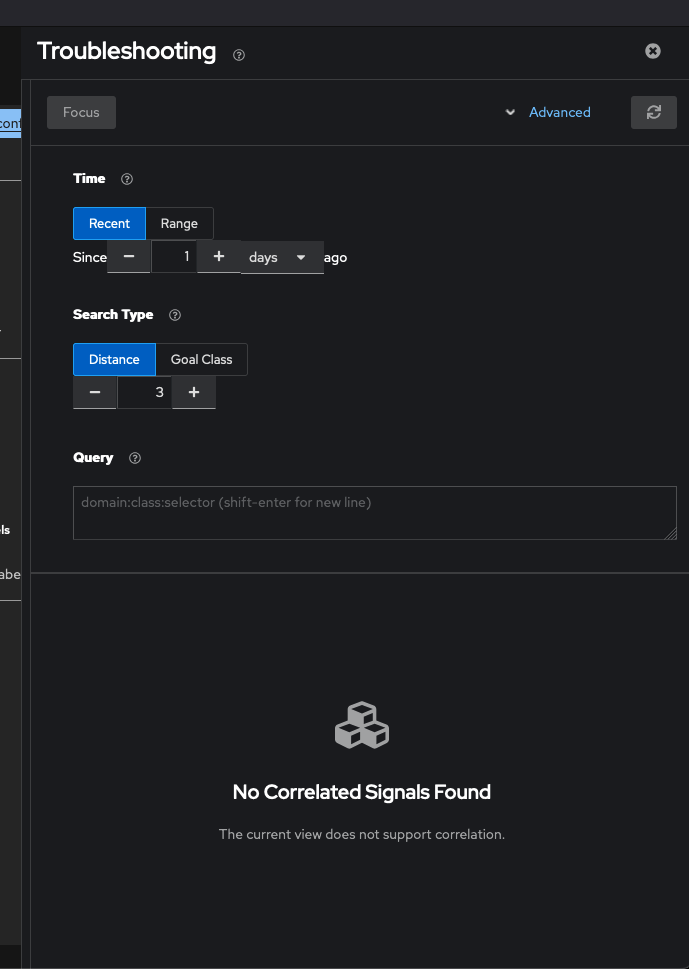The width and height of the screenshot is (689, 969).
Task: Click the distance number input field
Action: 145,393
